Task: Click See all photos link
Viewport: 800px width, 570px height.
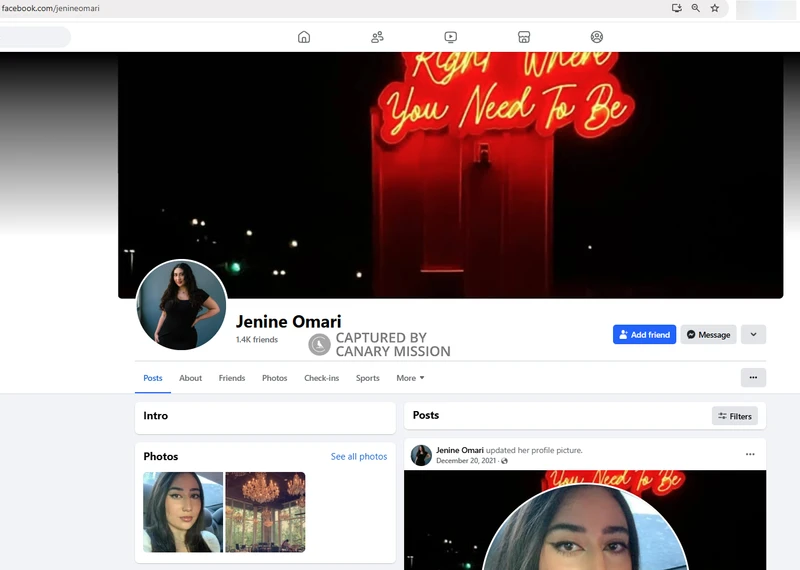Action: coord(359,456)
